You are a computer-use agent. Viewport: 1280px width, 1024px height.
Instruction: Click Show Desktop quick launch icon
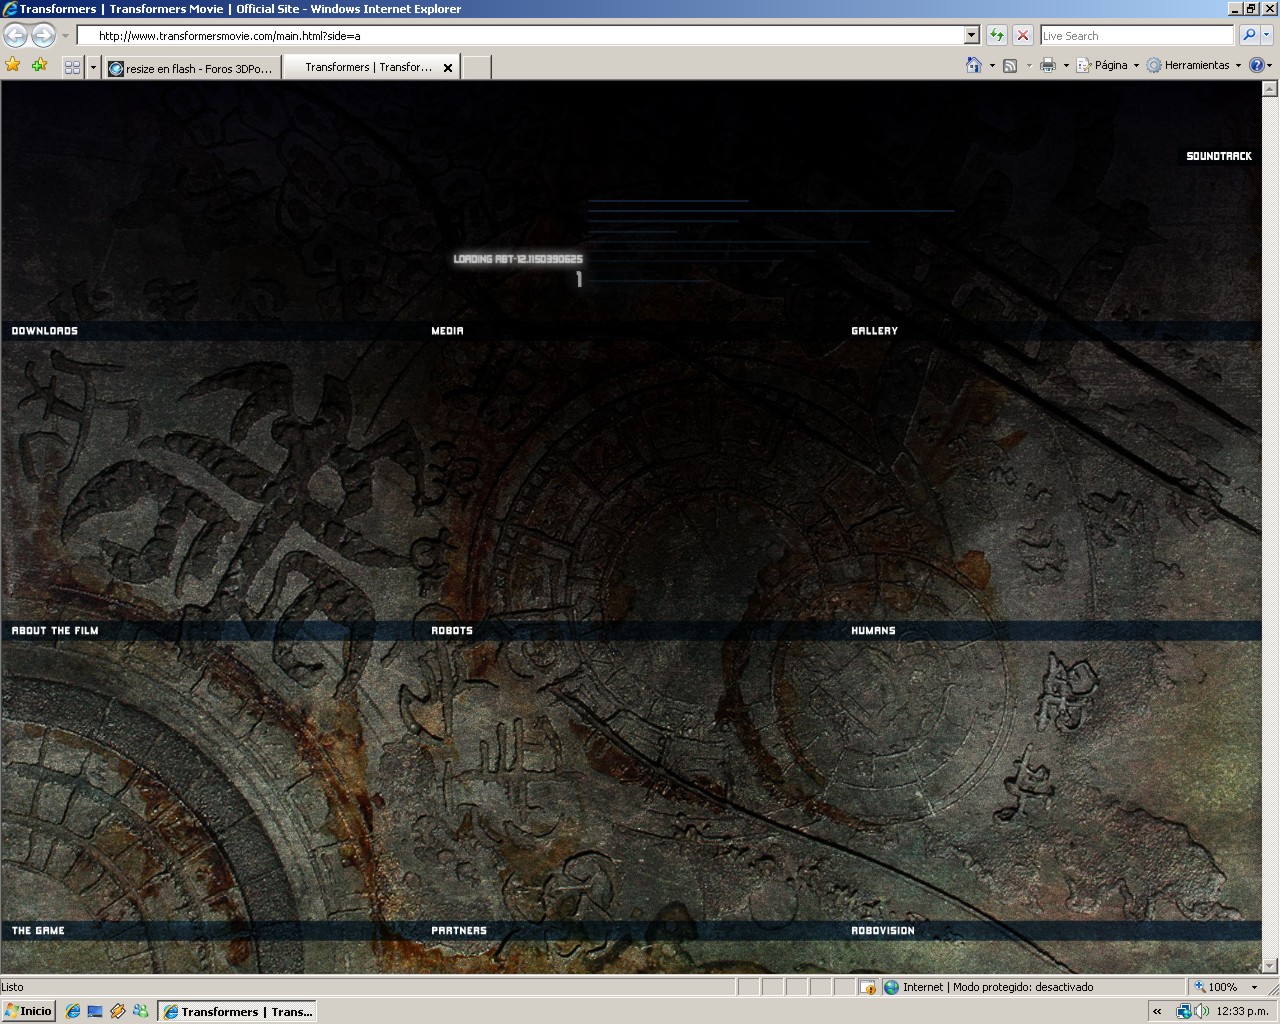tap(95, 1011)
